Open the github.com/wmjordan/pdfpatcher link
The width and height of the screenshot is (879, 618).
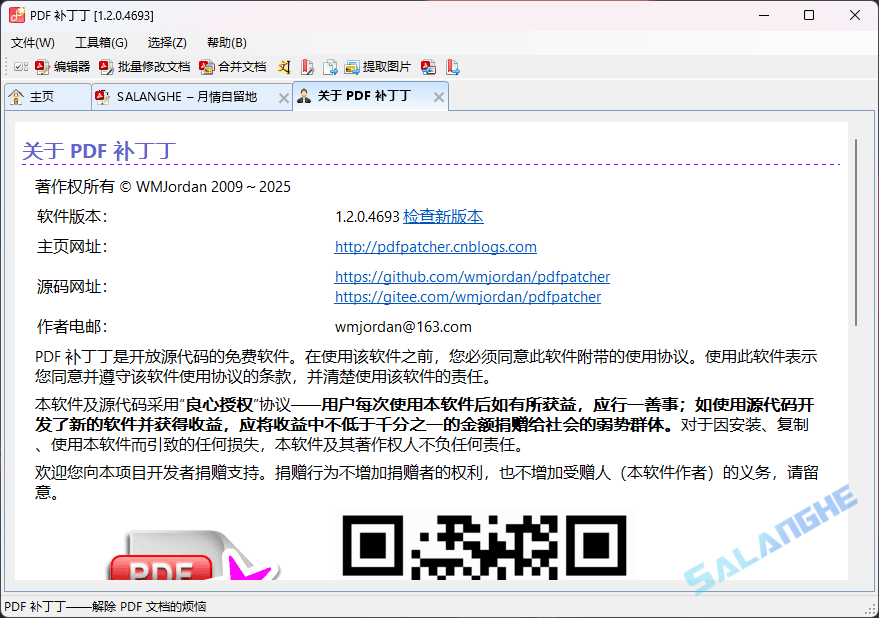click(472, 276)
